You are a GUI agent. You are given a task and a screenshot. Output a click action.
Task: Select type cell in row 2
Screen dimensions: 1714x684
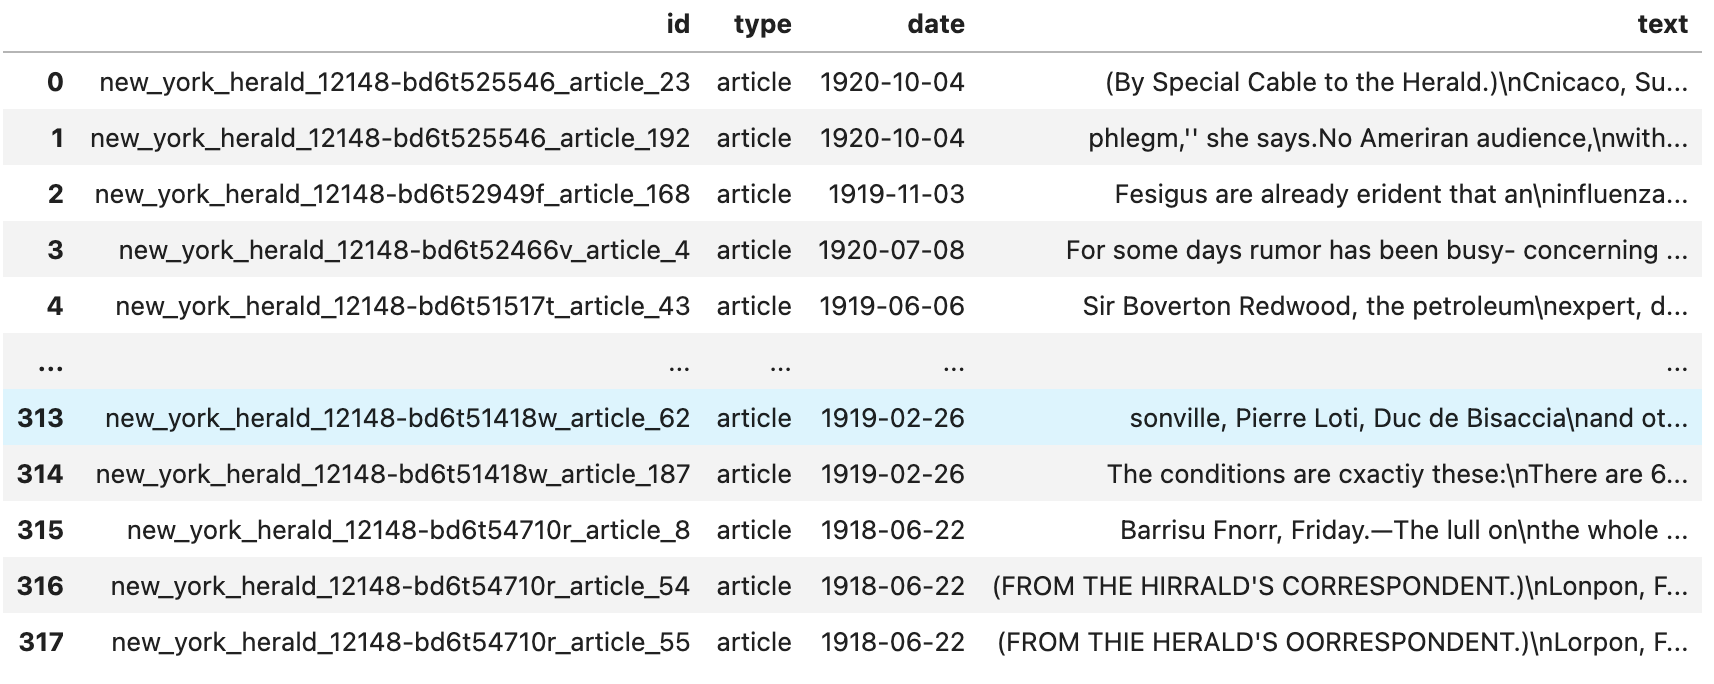(x=754, y=194)
